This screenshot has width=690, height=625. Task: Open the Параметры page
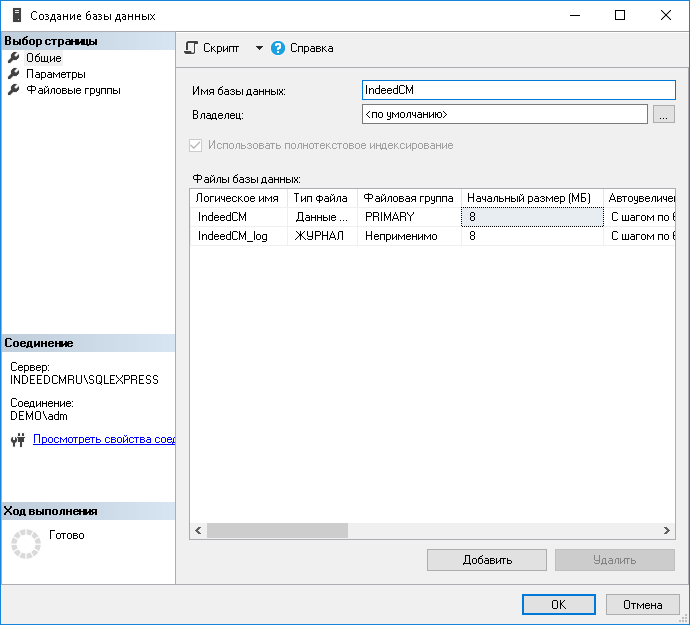56,74
